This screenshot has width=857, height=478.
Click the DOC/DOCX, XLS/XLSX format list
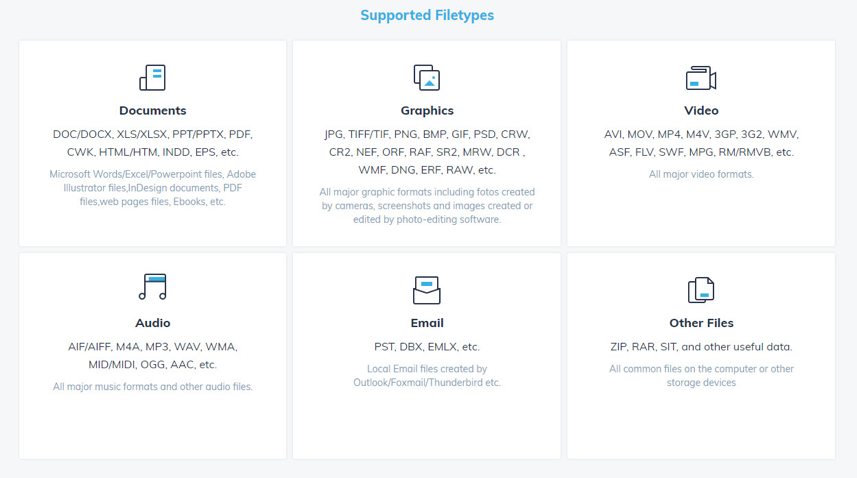153,143
